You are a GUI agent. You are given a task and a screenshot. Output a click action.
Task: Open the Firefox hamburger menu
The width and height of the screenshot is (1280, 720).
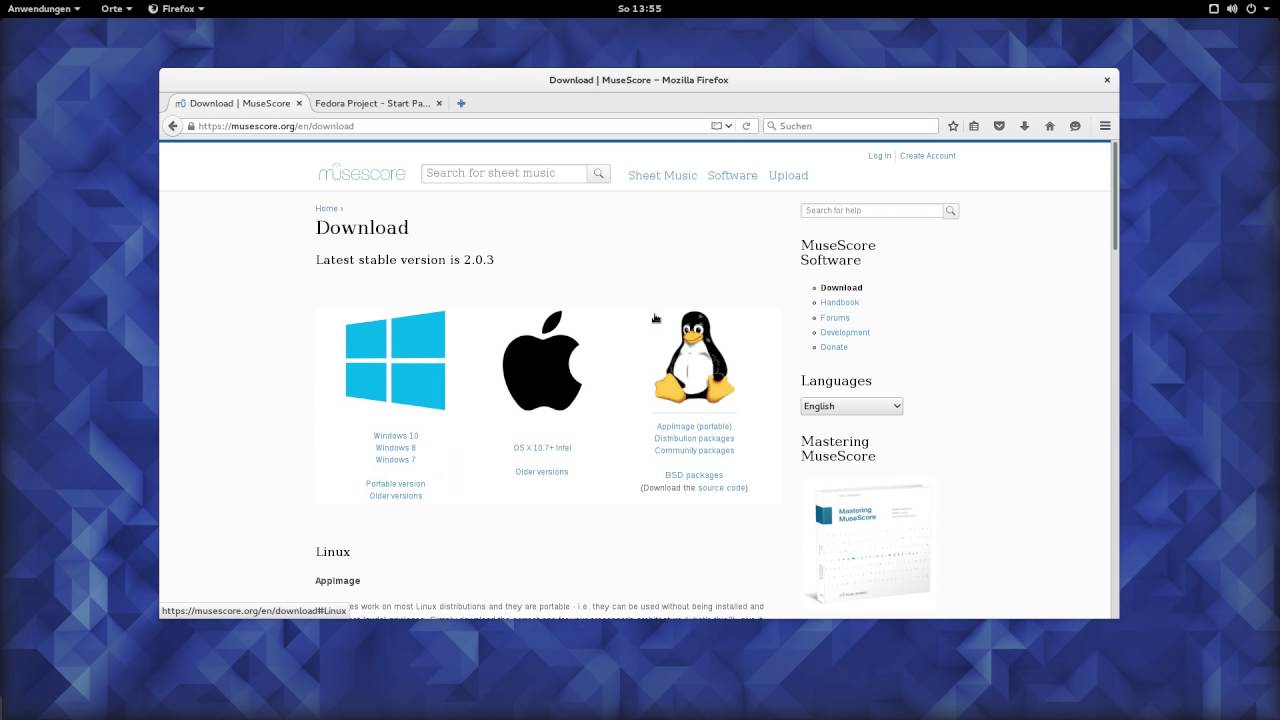pyautogui.click(x=1105, y=126)
